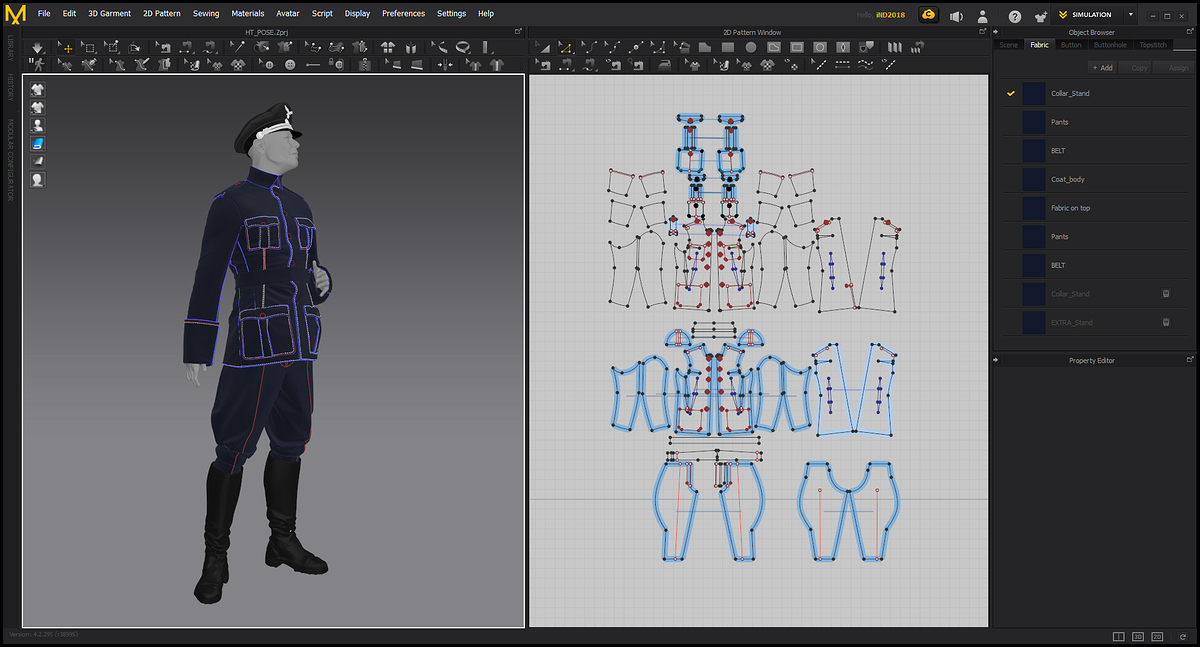Switch to the Buttonhole tab
The image size is (1200, 647).
click(1109, 45)
